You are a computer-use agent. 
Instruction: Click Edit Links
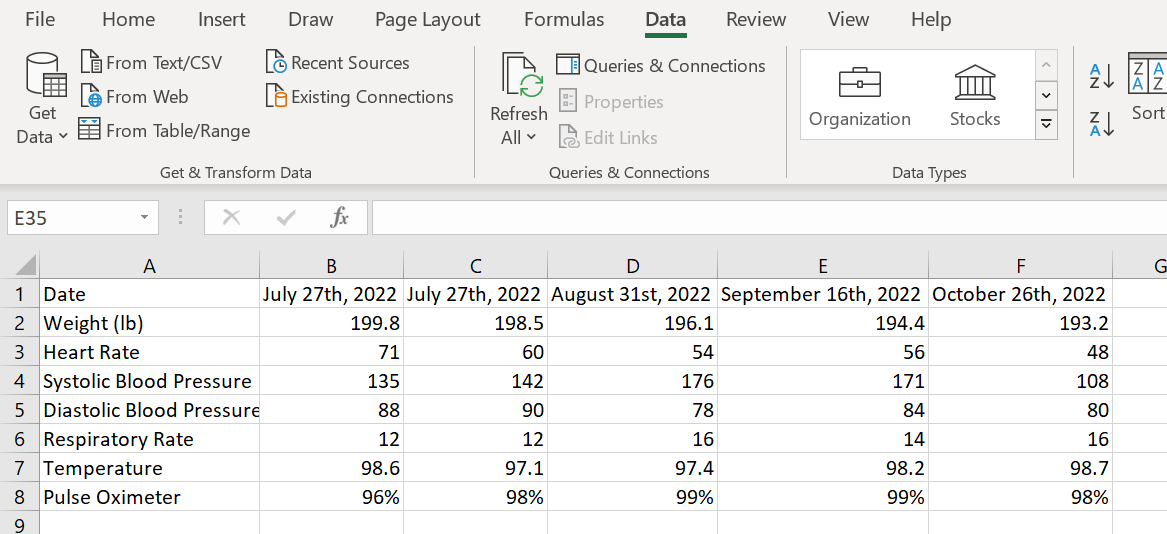click(609, 137)
